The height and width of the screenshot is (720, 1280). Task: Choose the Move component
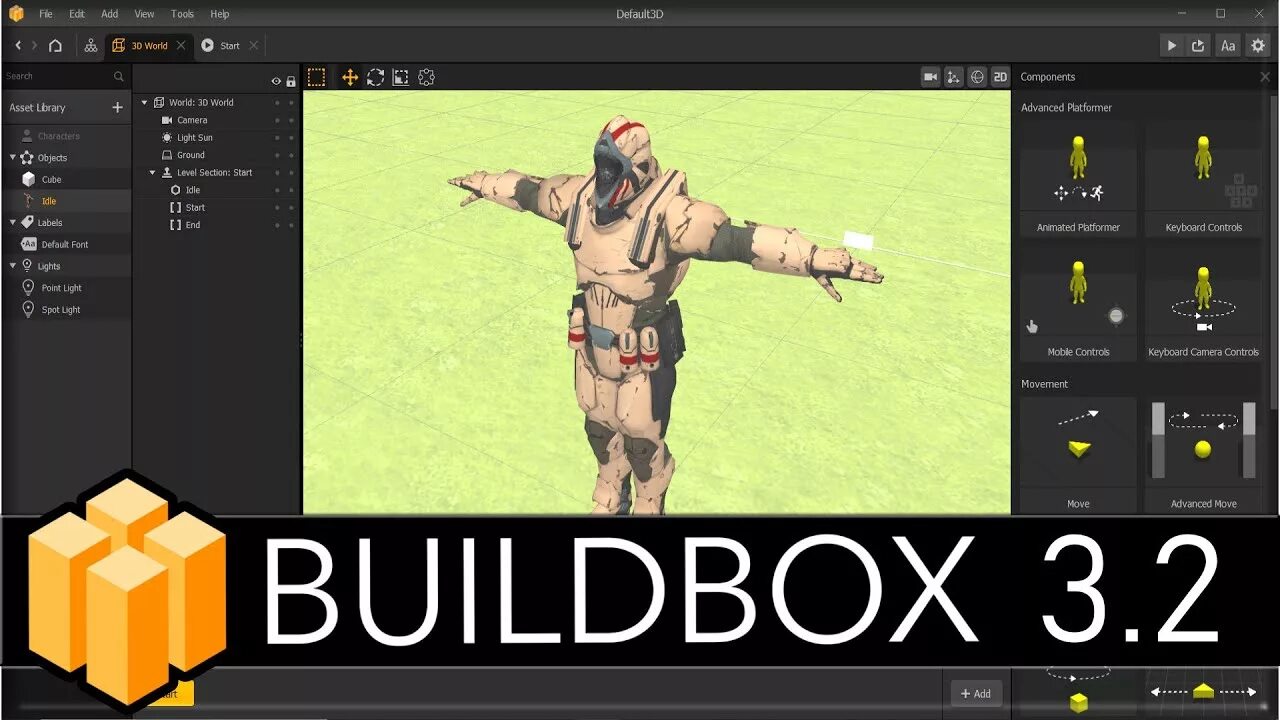point(1078,456)
